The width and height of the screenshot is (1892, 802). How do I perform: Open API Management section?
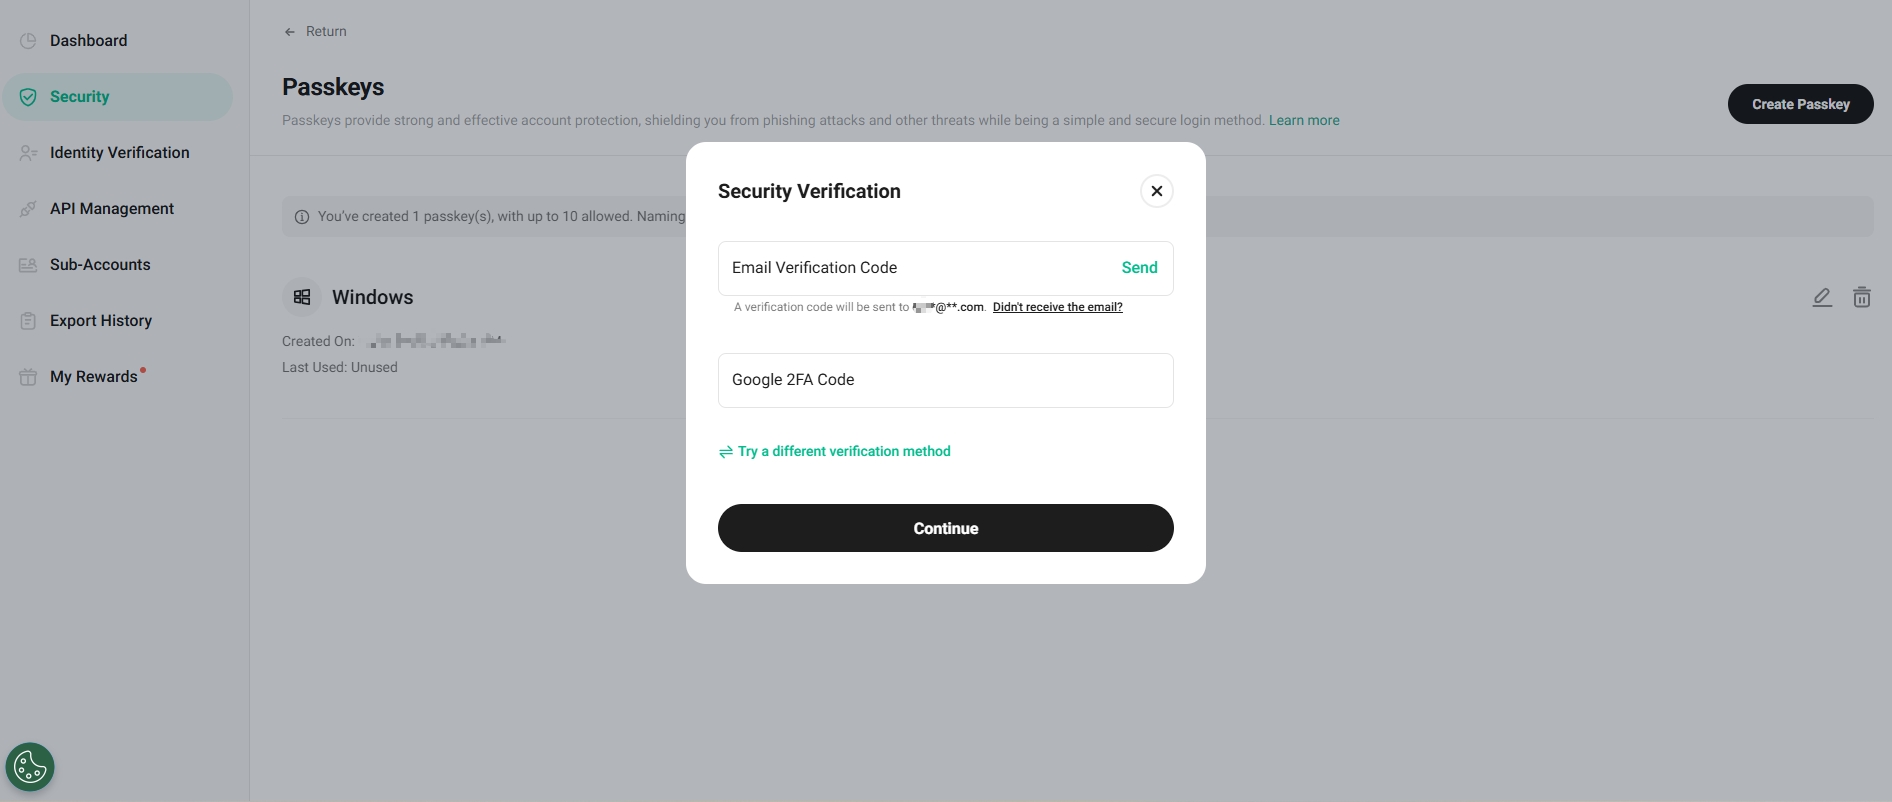111,209
